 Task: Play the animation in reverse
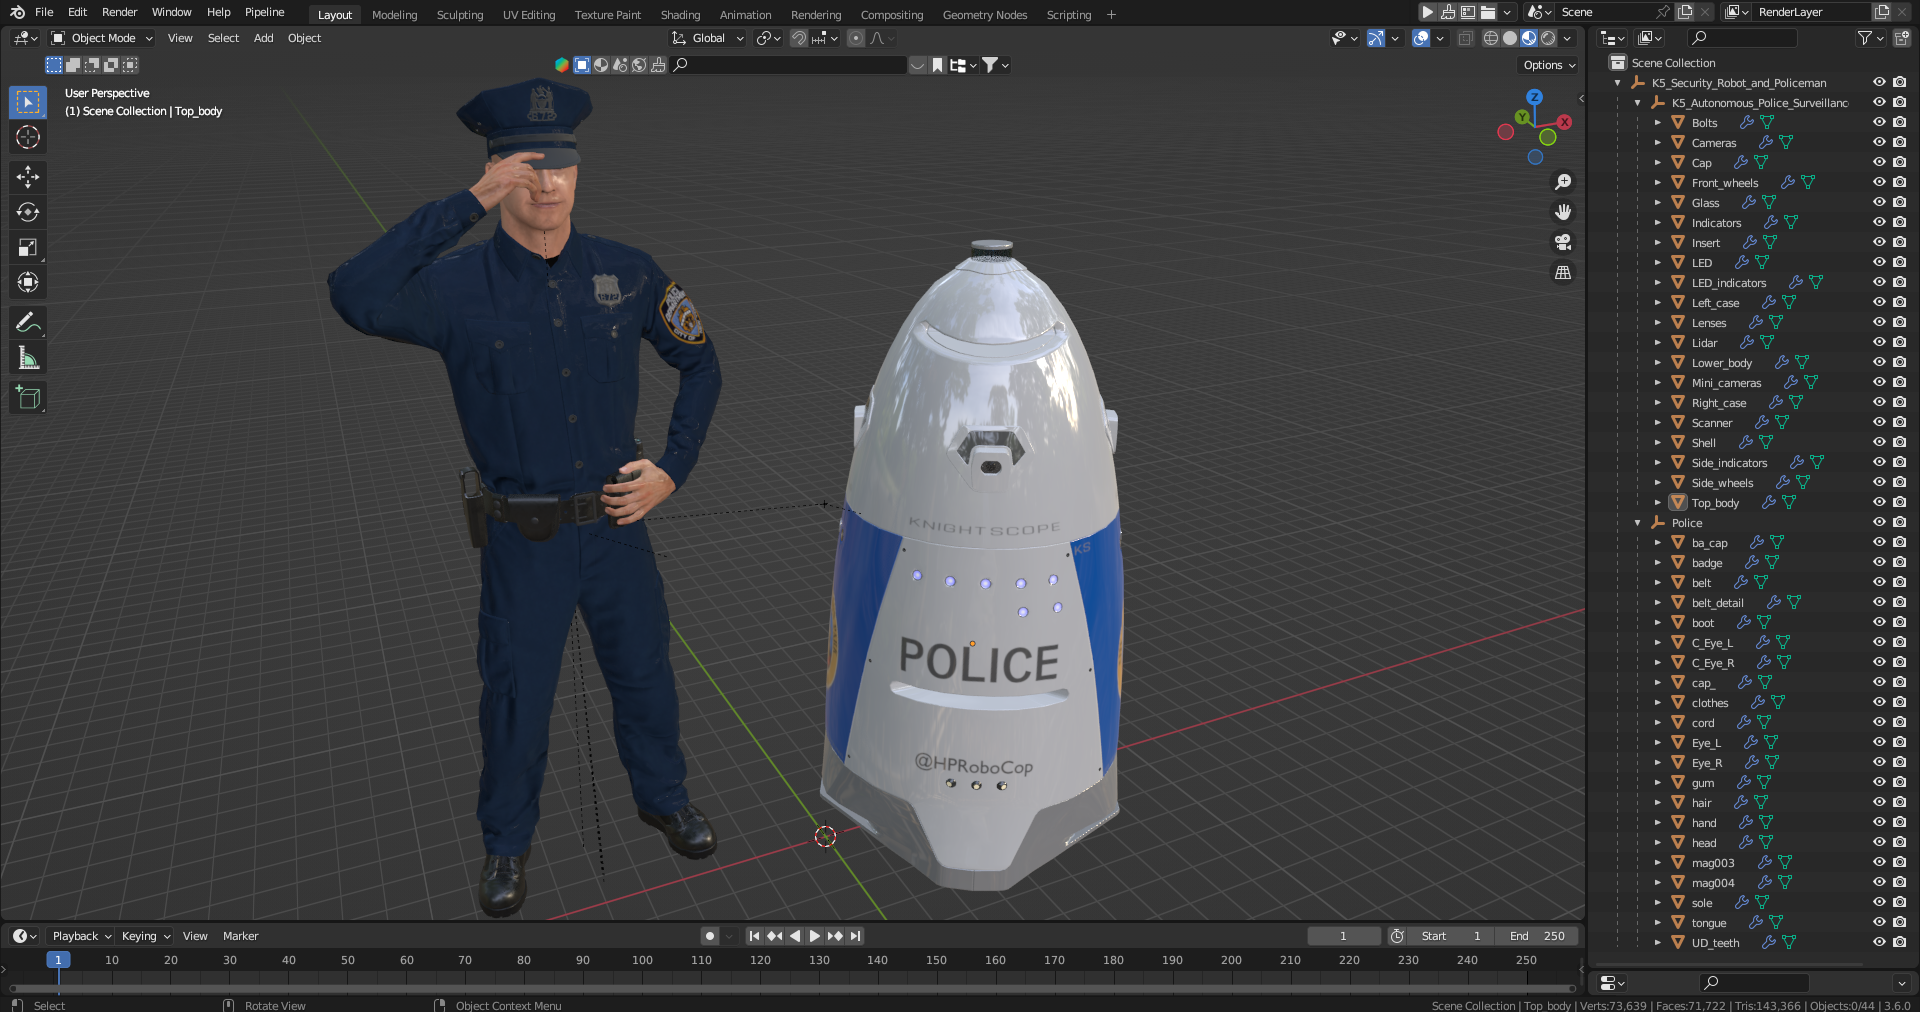795,936
